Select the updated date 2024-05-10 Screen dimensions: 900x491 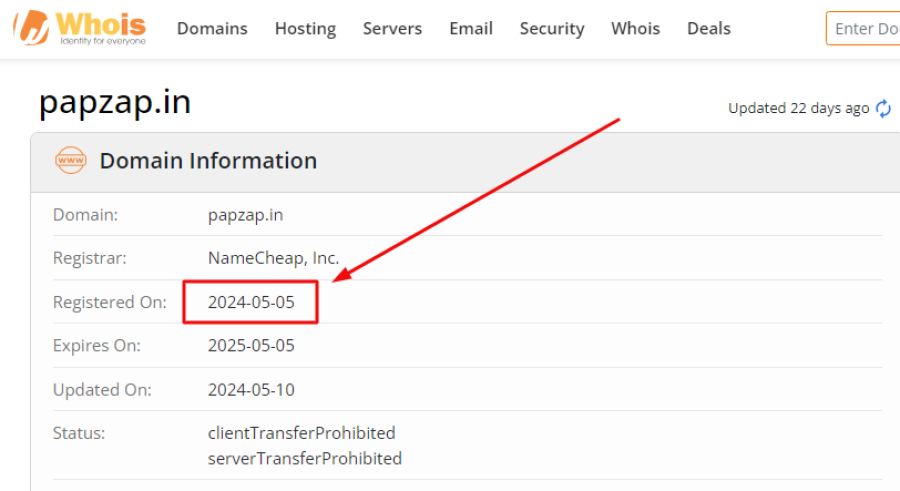pyautogui.click(x=251, y=390)
